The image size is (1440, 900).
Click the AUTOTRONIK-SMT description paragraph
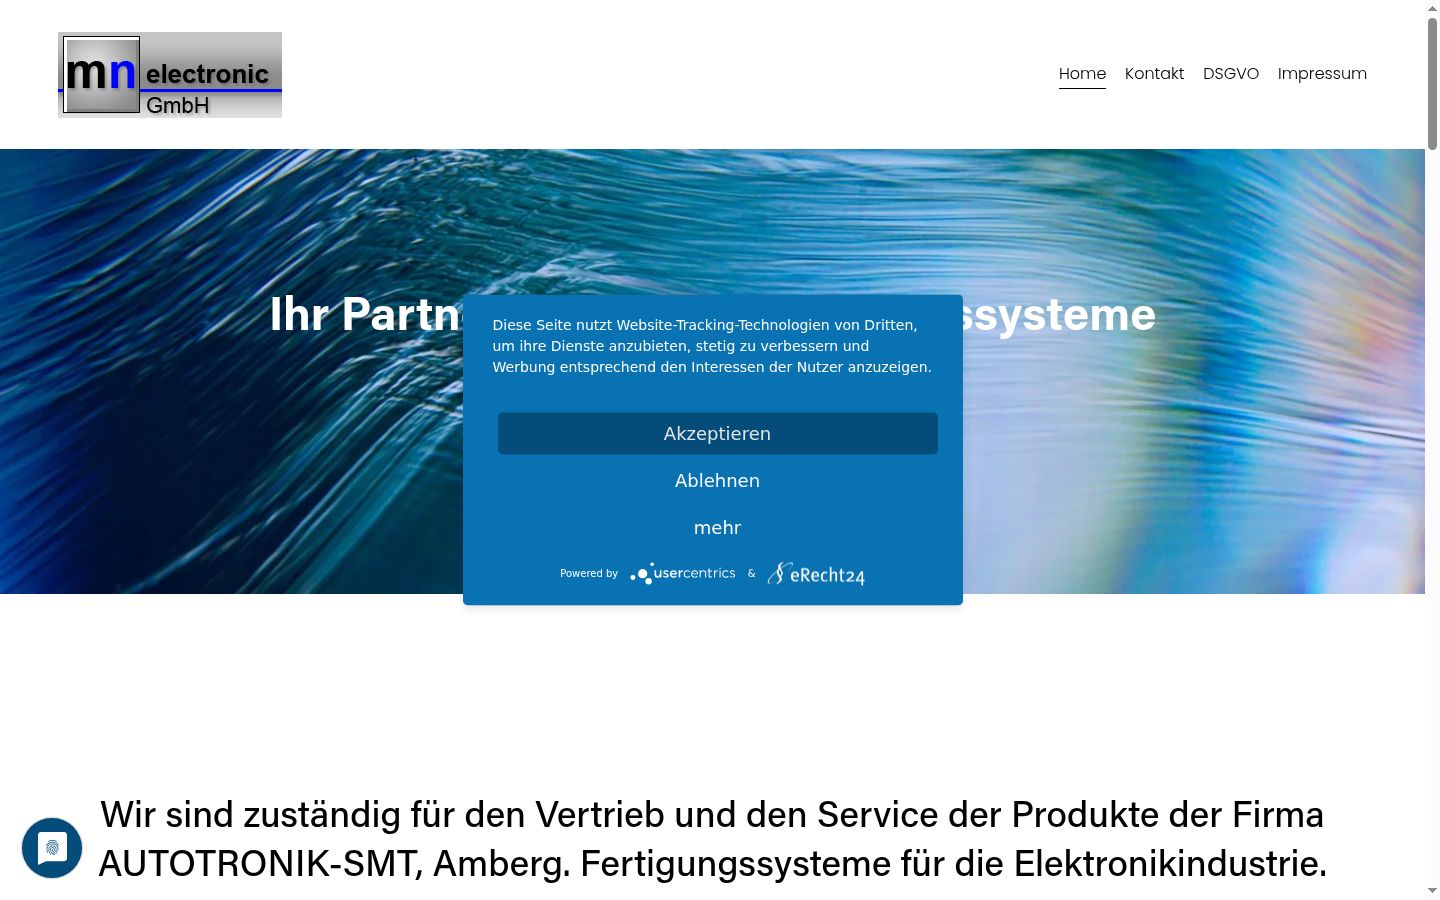pyautogui.click(x=712, y=839)
